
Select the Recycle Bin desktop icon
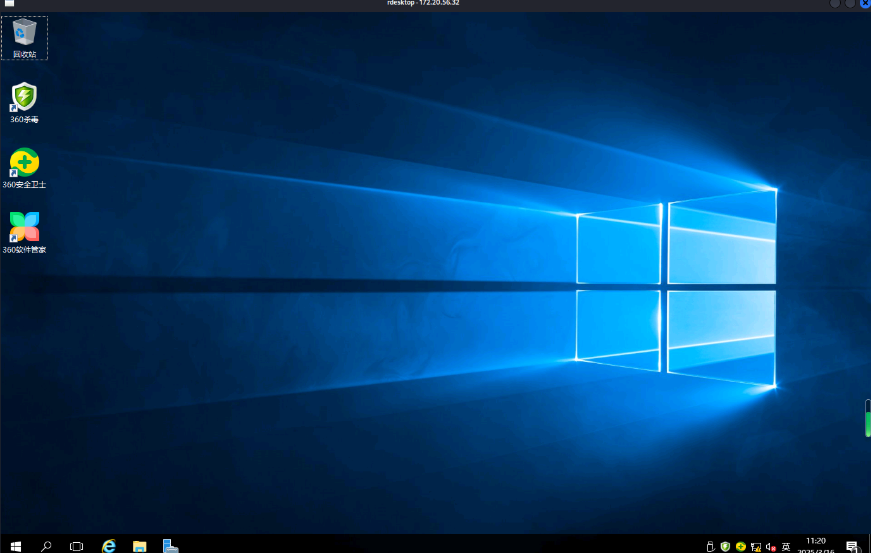pos(24,35)
